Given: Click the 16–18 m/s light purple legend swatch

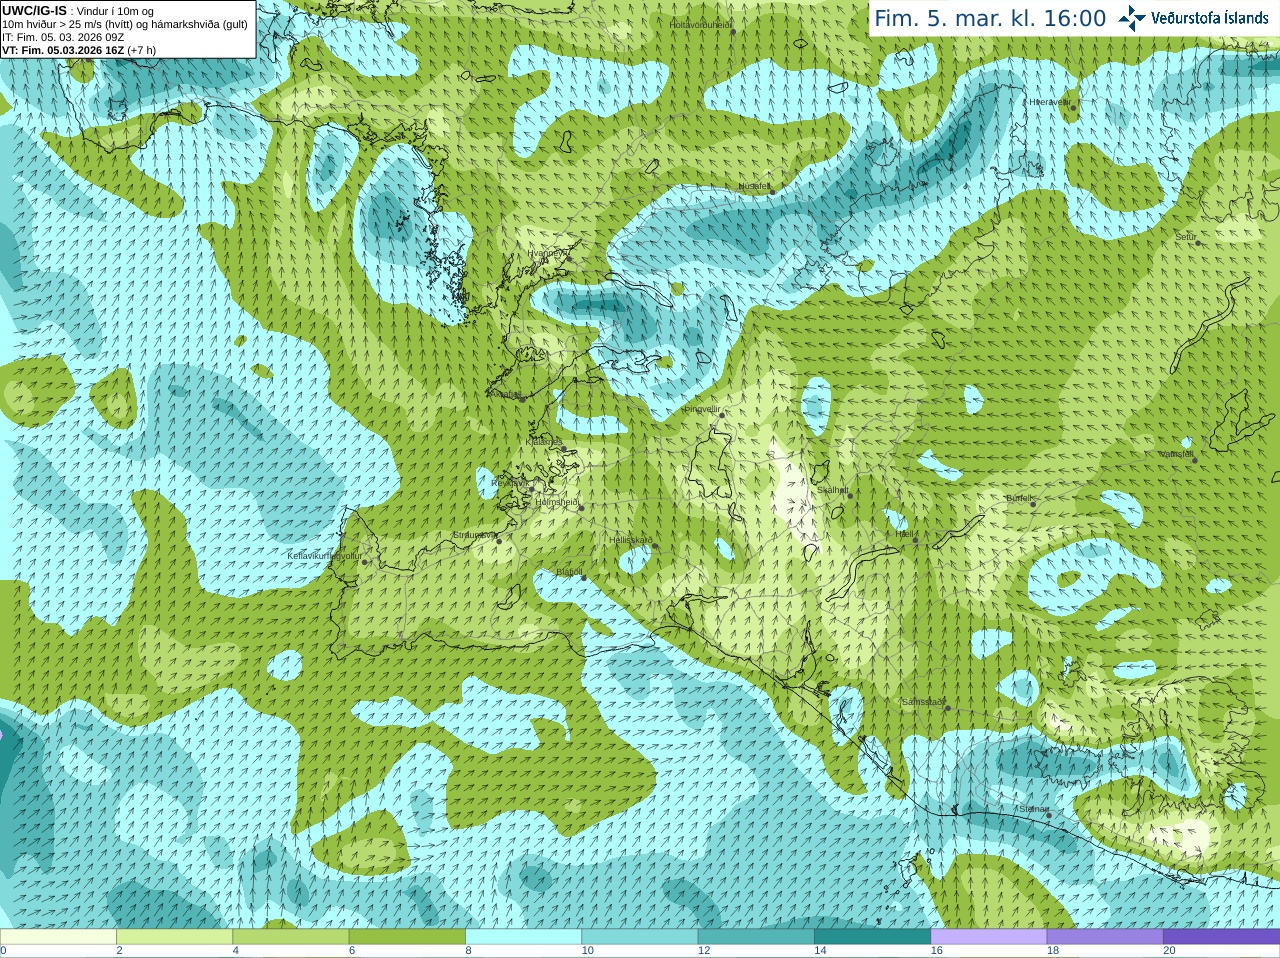Looking at the screenshot, I should [x=988, y=937].
